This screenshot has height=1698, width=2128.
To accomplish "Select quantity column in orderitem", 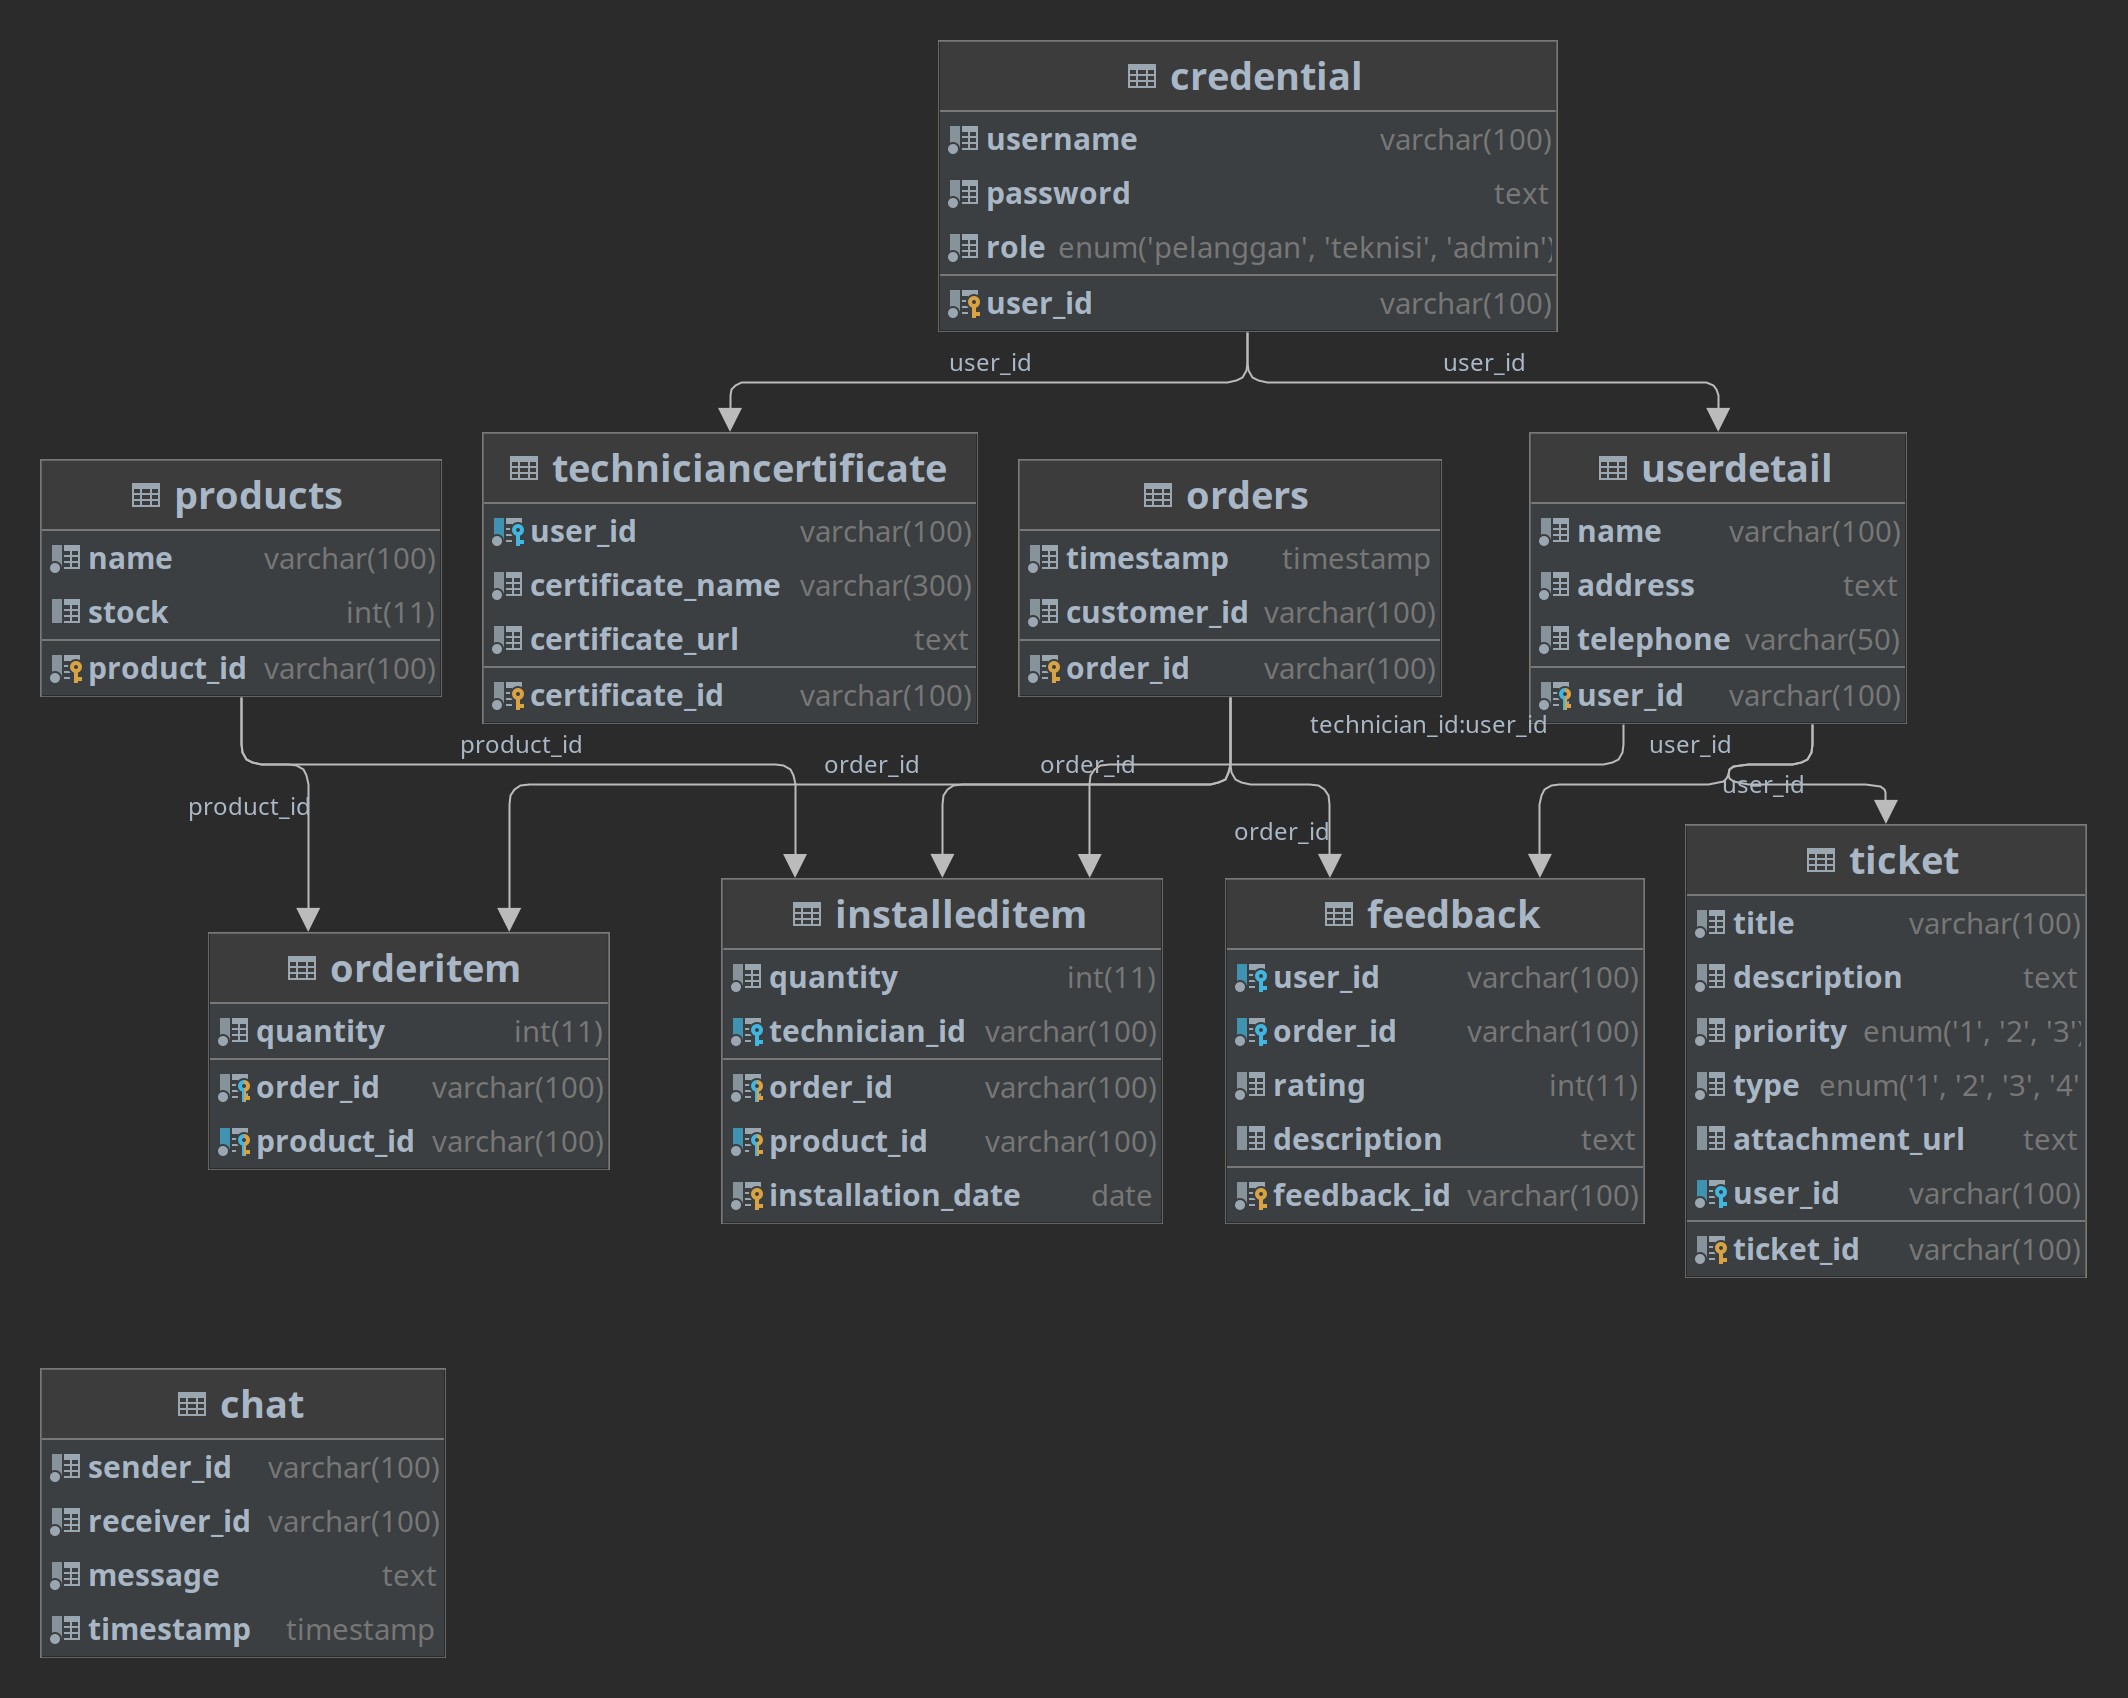I will coord(409,1032).
